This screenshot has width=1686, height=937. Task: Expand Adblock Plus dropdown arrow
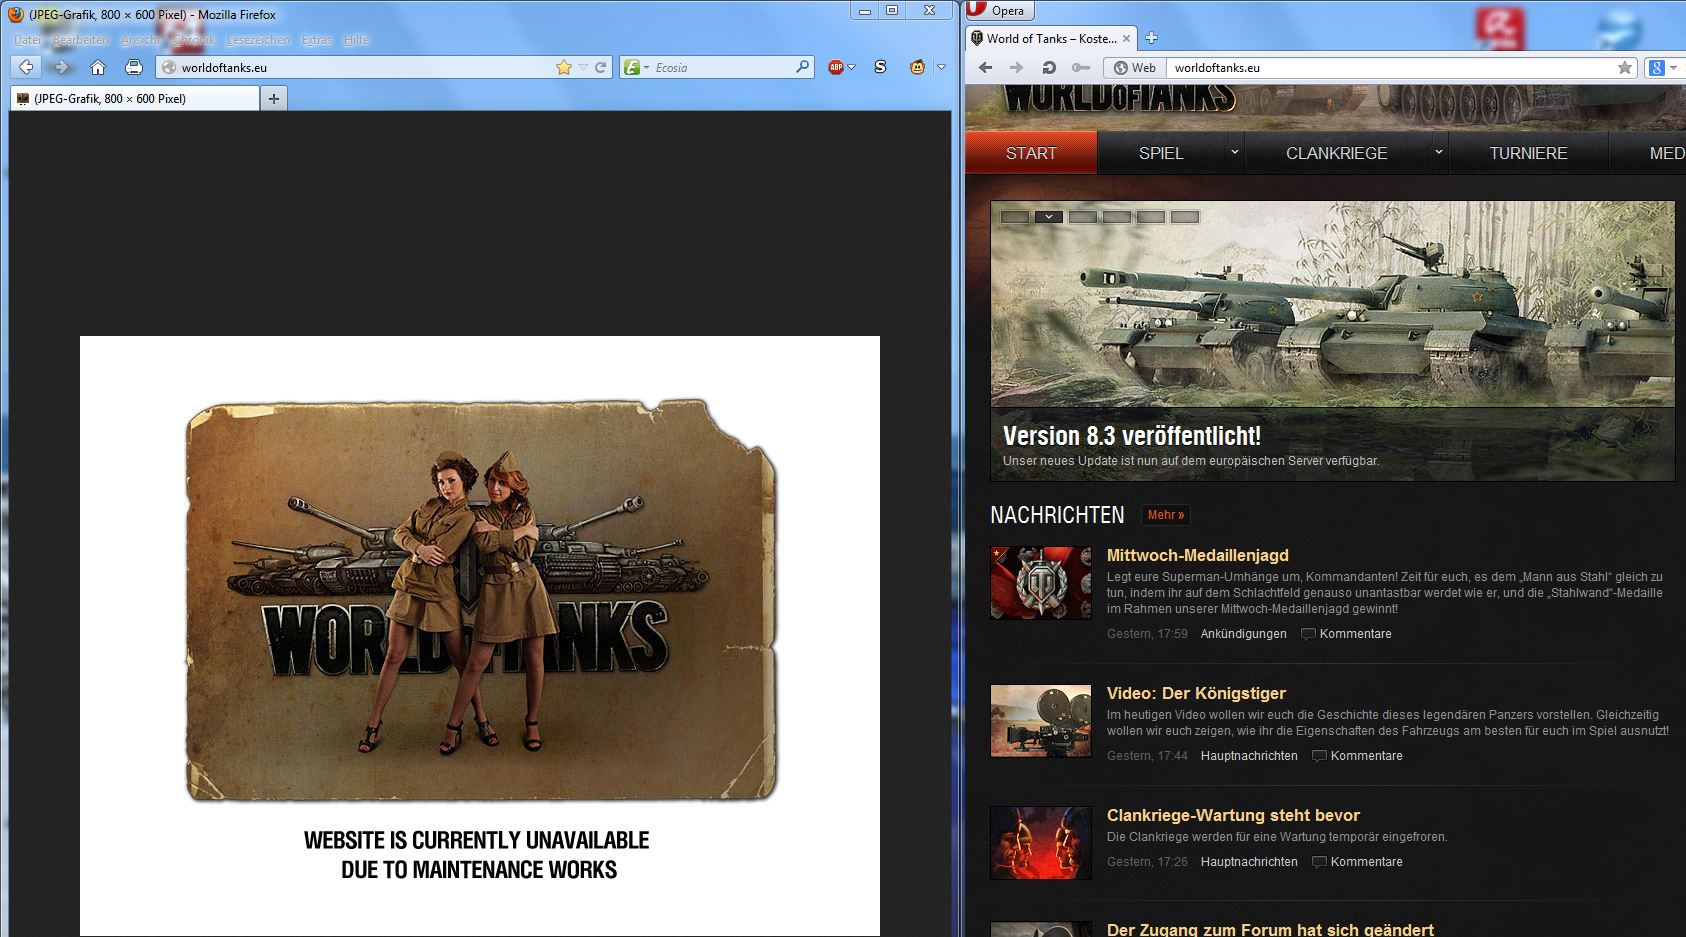point(851,67)
